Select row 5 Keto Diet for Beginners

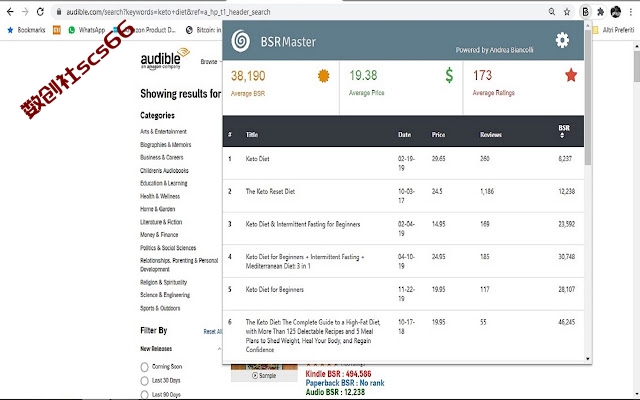(275, 289)
